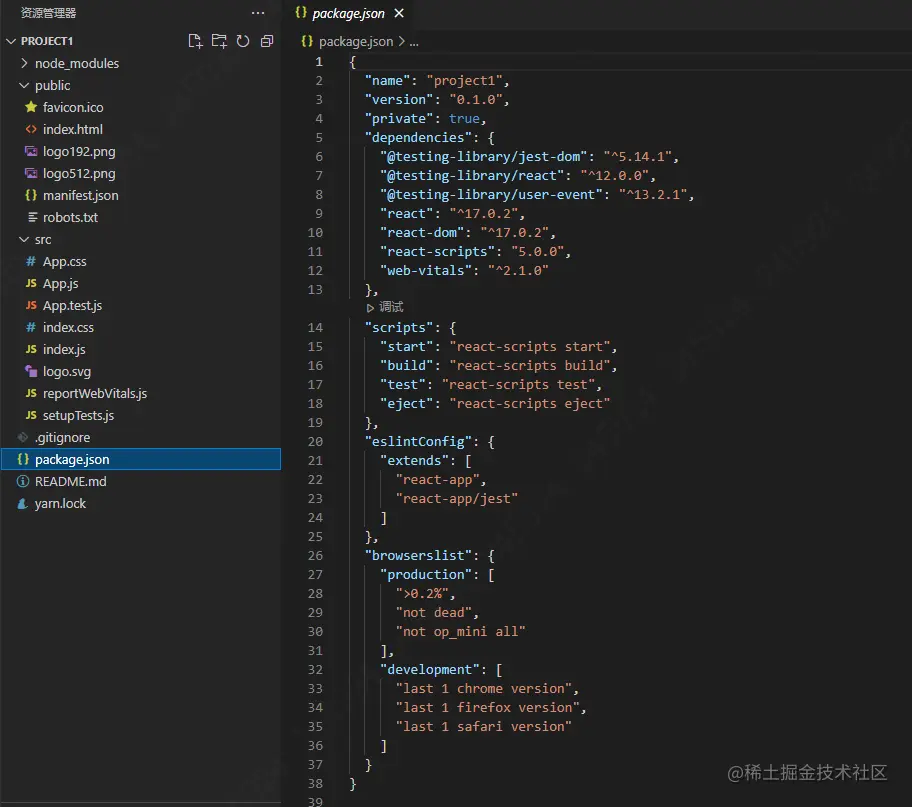This screenshot has width=912, height=807.
Task: Refresh the explorer with the refresh icon
Action: pos(243,41)
